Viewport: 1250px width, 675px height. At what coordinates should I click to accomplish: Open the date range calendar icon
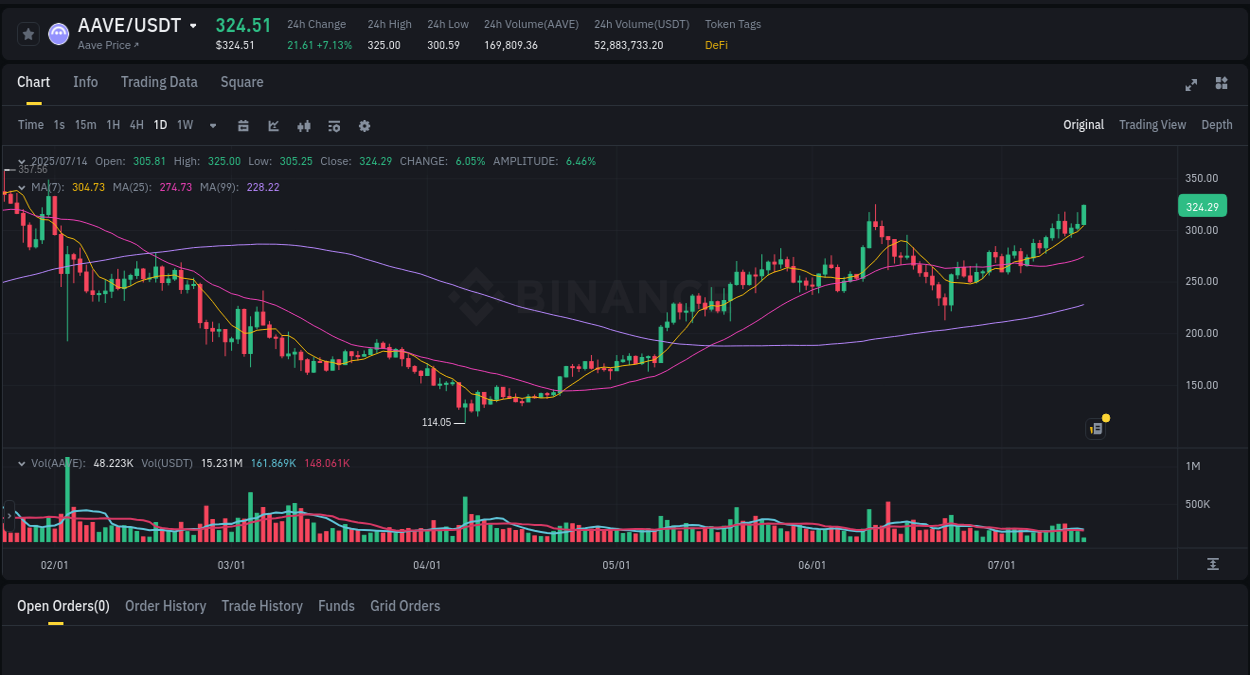point(243,125)
